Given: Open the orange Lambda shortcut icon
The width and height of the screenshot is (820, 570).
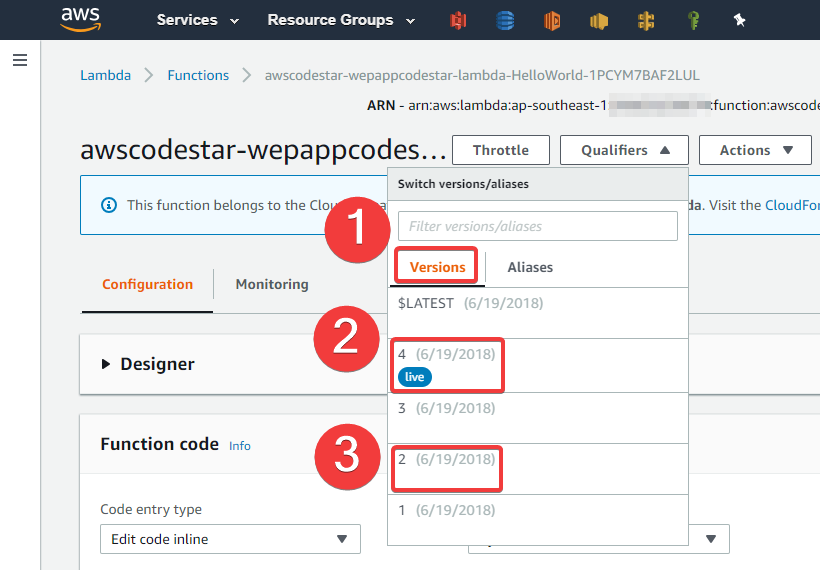Looking at the screenshot, I should point(552,20).
